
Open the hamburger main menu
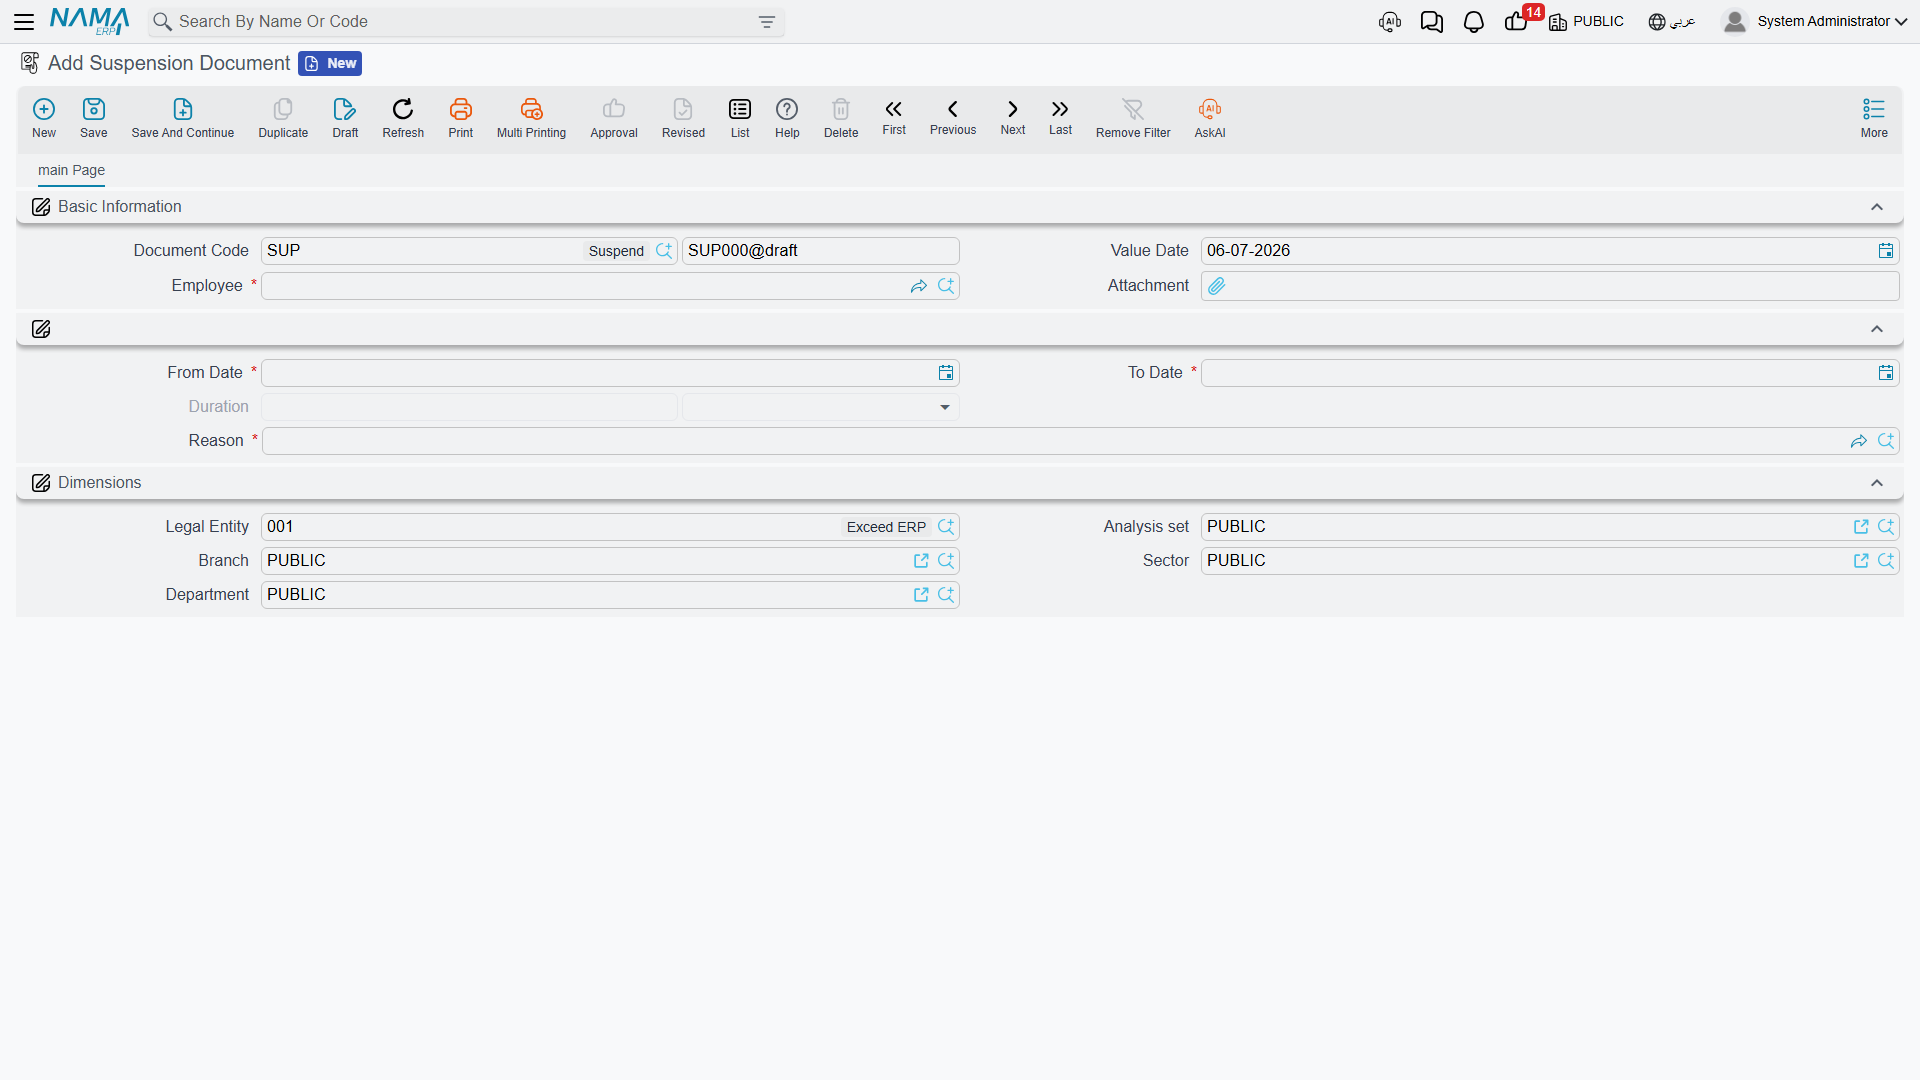point(24,22)
